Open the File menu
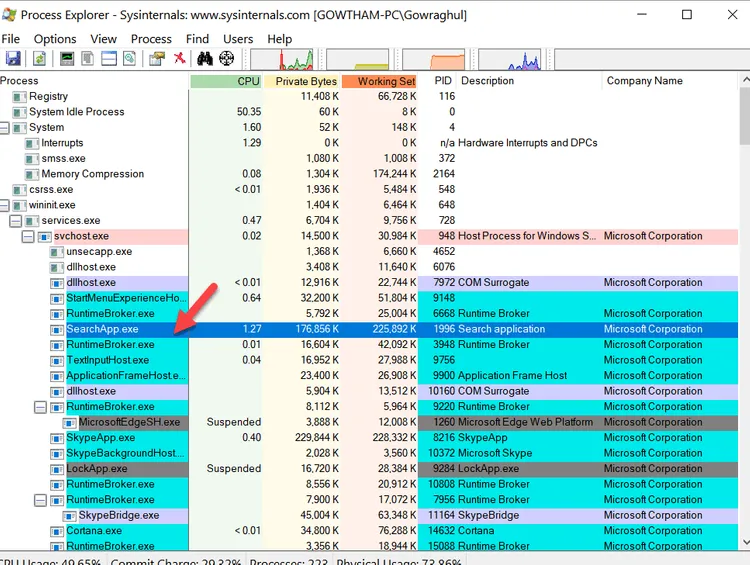The height and width of the screenshot is (565, 750). click(11, 39)
